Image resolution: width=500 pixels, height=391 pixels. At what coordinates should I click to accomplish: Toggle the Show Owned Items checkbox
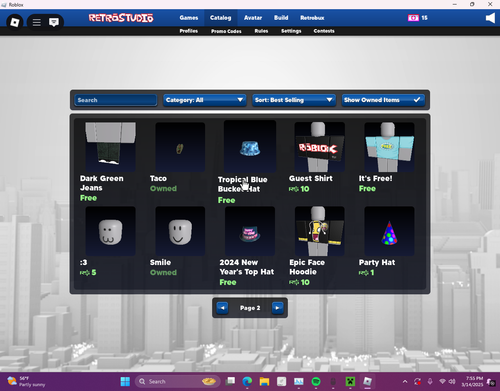pyautogui.click(x=383, y=100)
